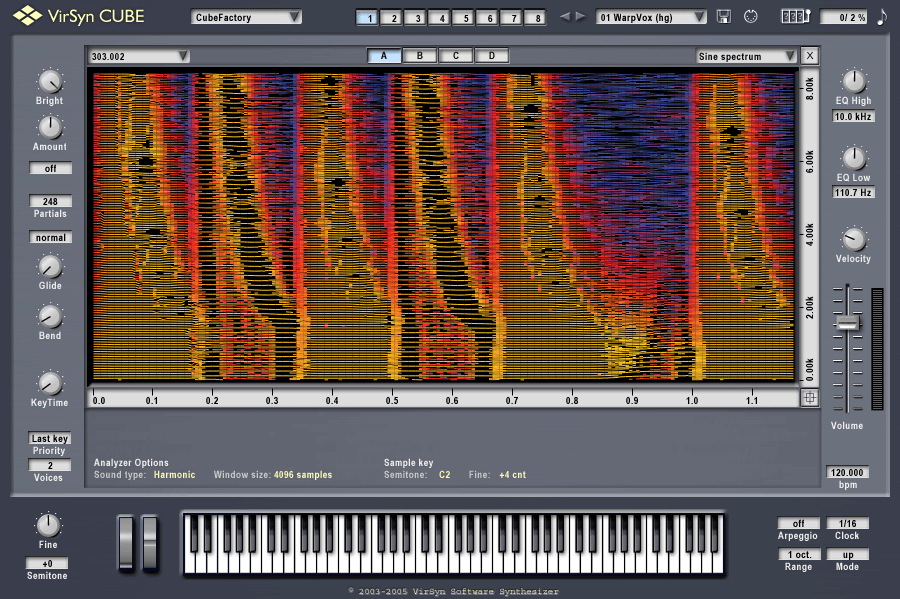
Task: Click the save preset floppy disk icon
Action: 724,17
